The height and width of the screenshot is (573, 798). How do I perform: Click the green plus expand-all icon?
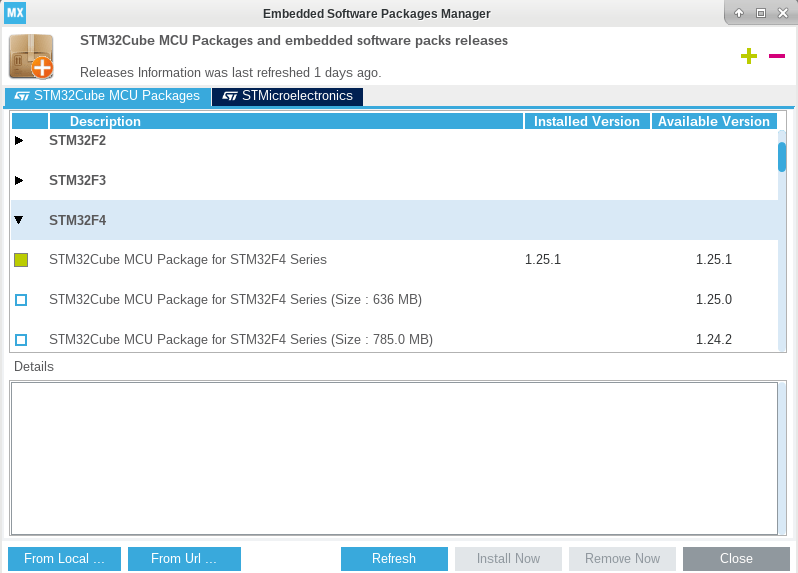[748, 56]
